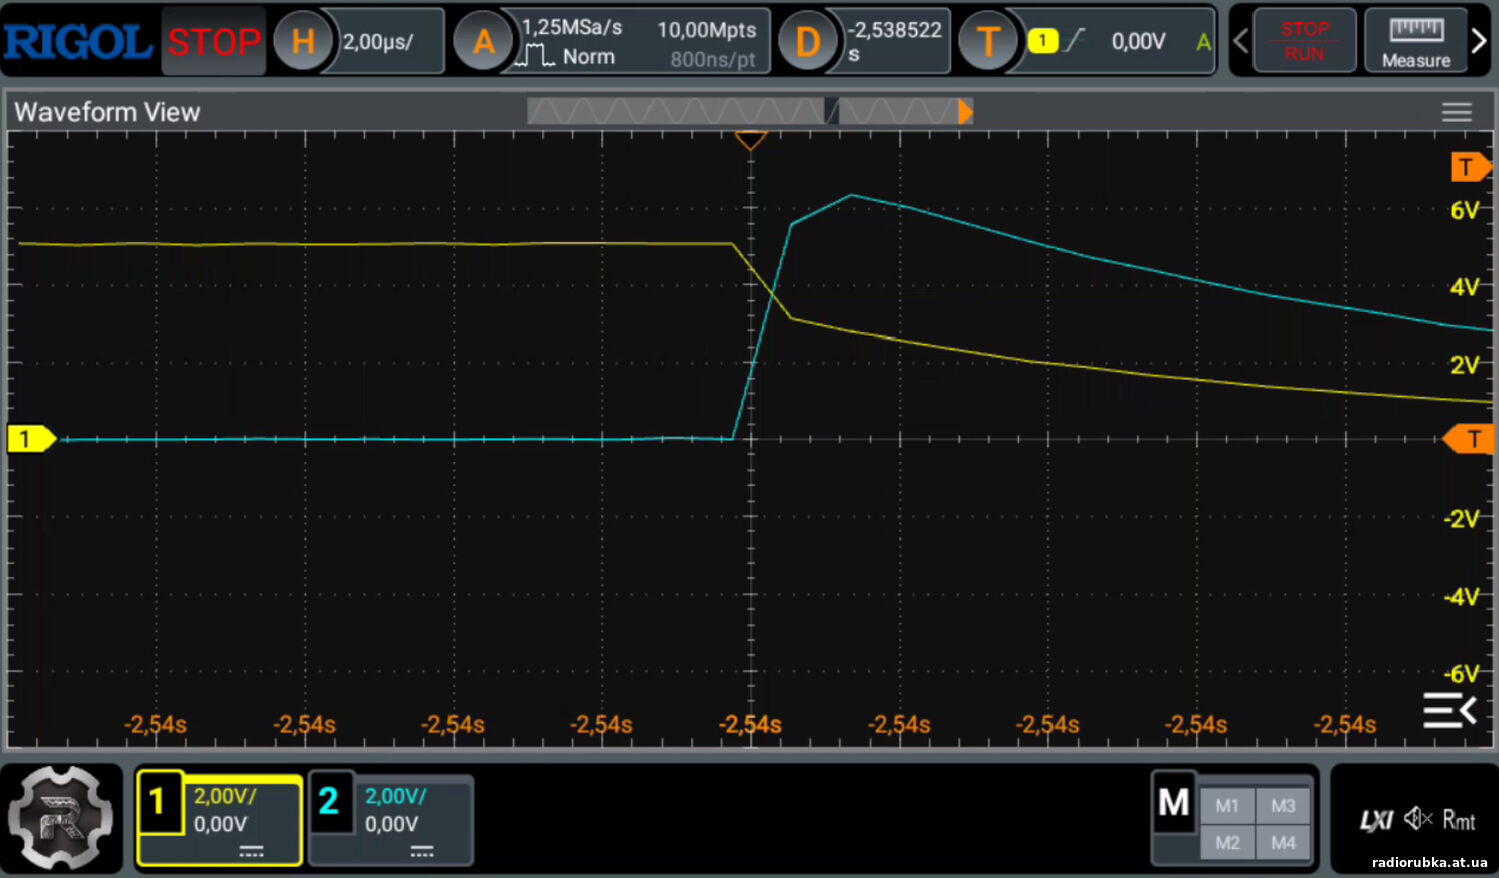Click the waveform memory position bar
Viewport: 1499px width, 878px height.
click(x=749, y=111)
